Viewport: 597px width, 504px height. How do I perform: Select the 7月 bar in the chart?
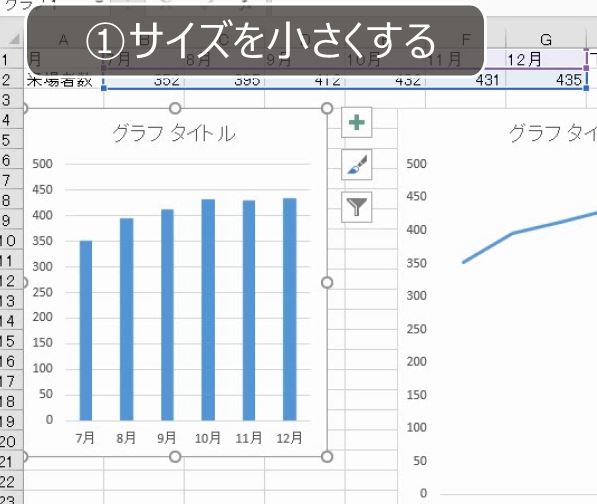coord(86,330)
